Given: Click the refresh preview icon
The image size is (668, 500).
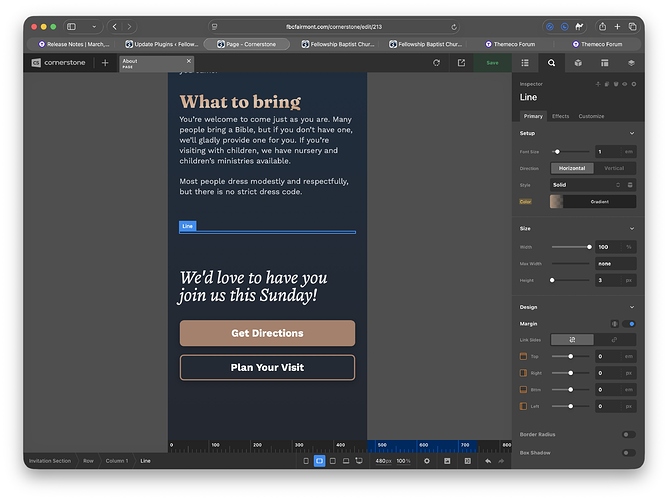Looking at the screenshot, I should point(436,63).
